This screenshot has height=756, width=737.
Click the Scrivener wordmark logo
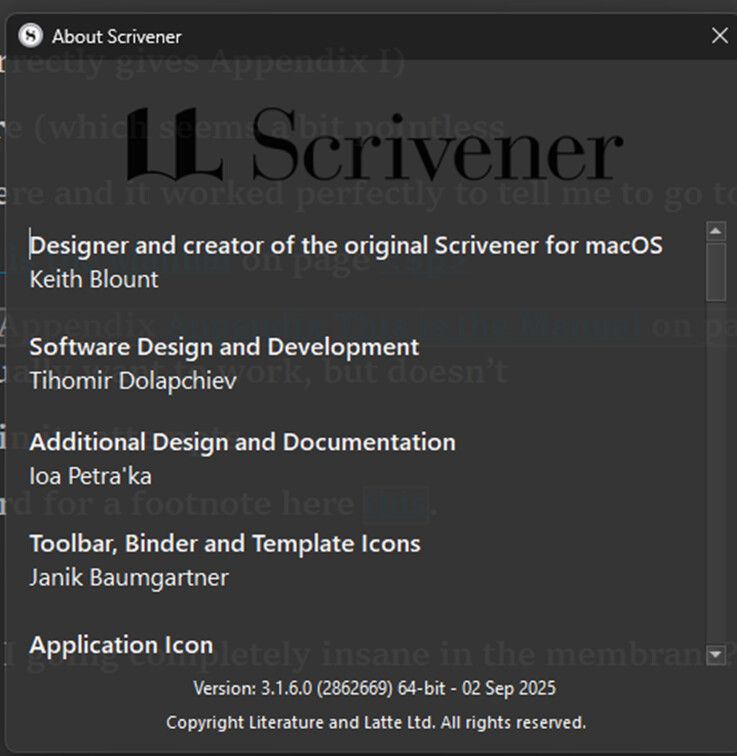coord(438,152)
